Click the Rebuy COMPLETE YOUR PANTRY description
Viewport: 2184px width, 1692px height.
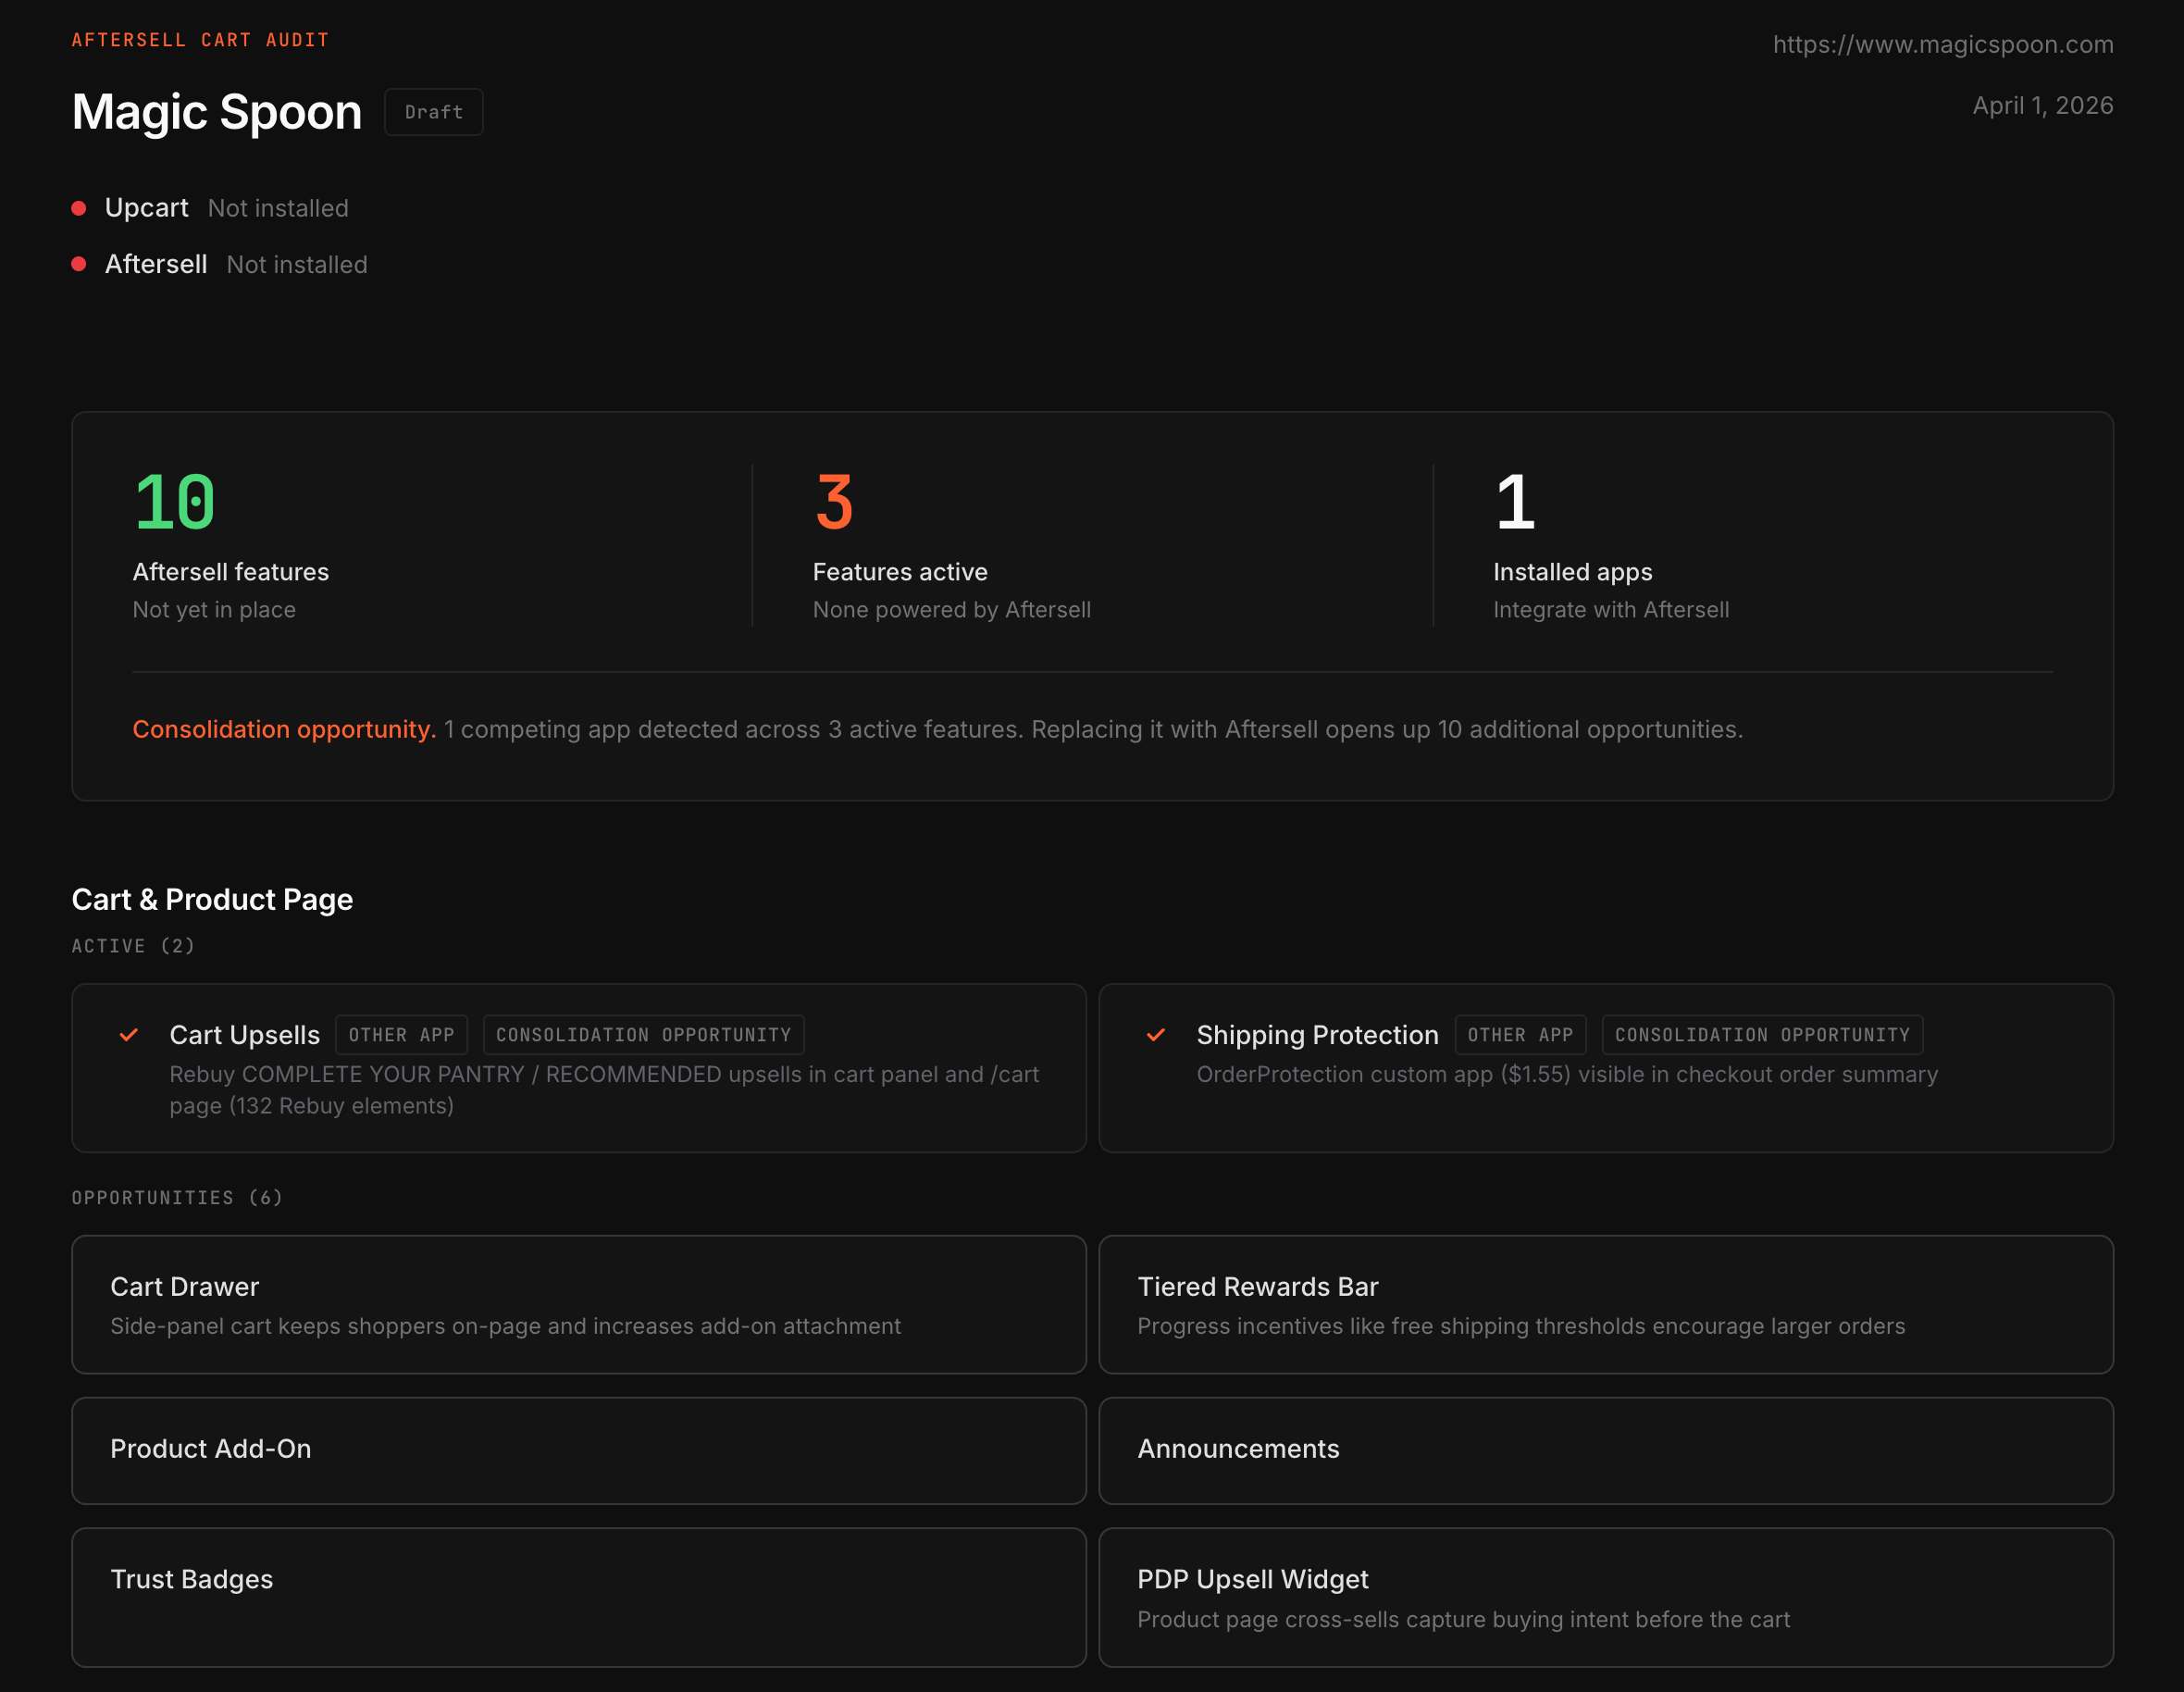click(x=604, y=1090)
